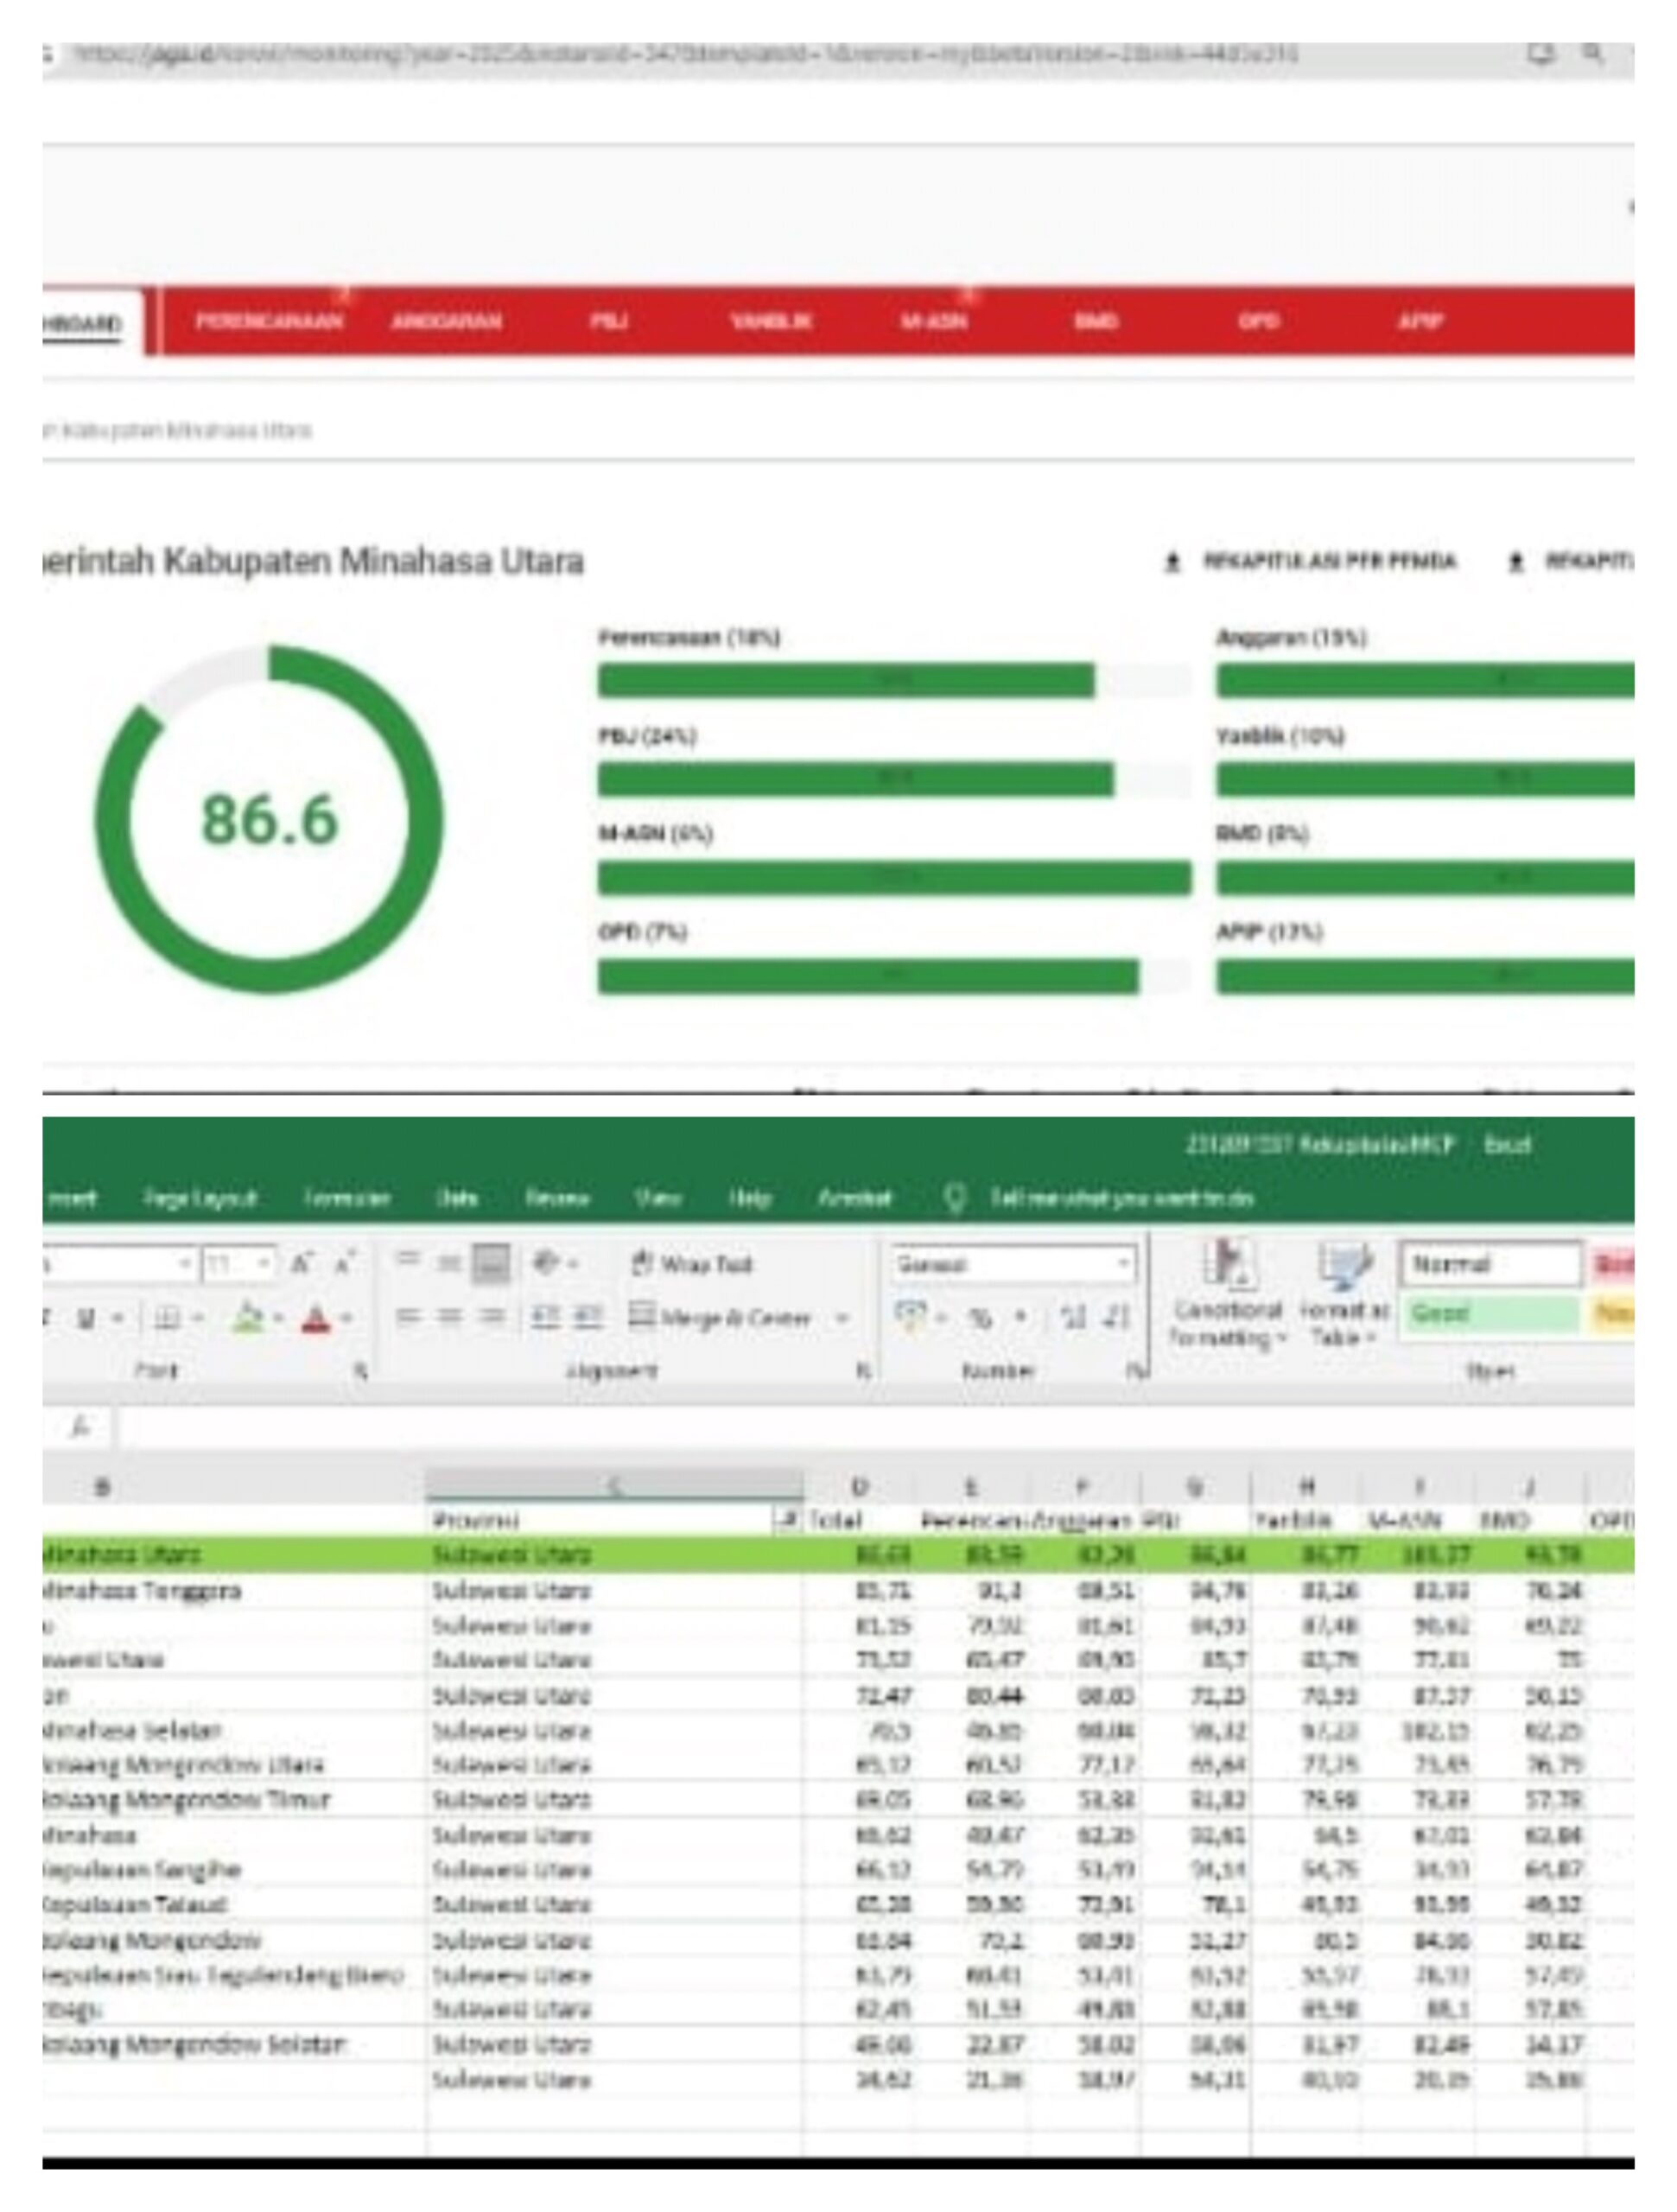Image resolution: width=1677 pixels, height=2212 pixels.
Task: Click the browser zoom magnifier icon
Action: coord(1593,52)
